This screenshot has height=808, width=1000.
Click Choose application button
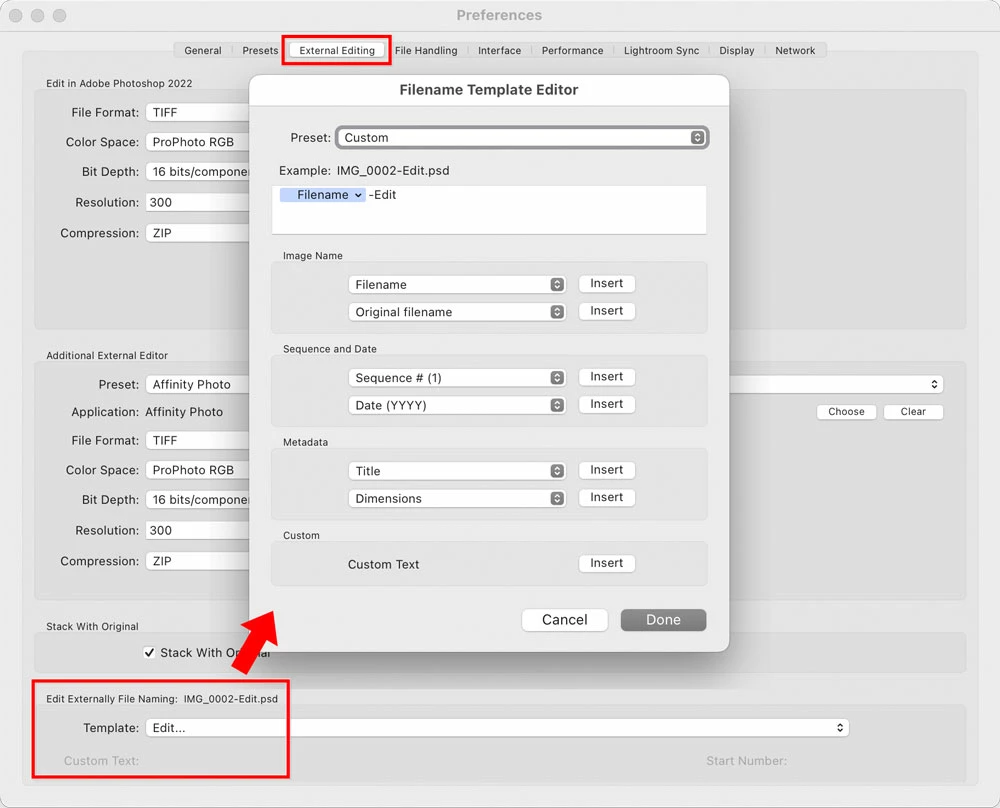click(846, 411)
